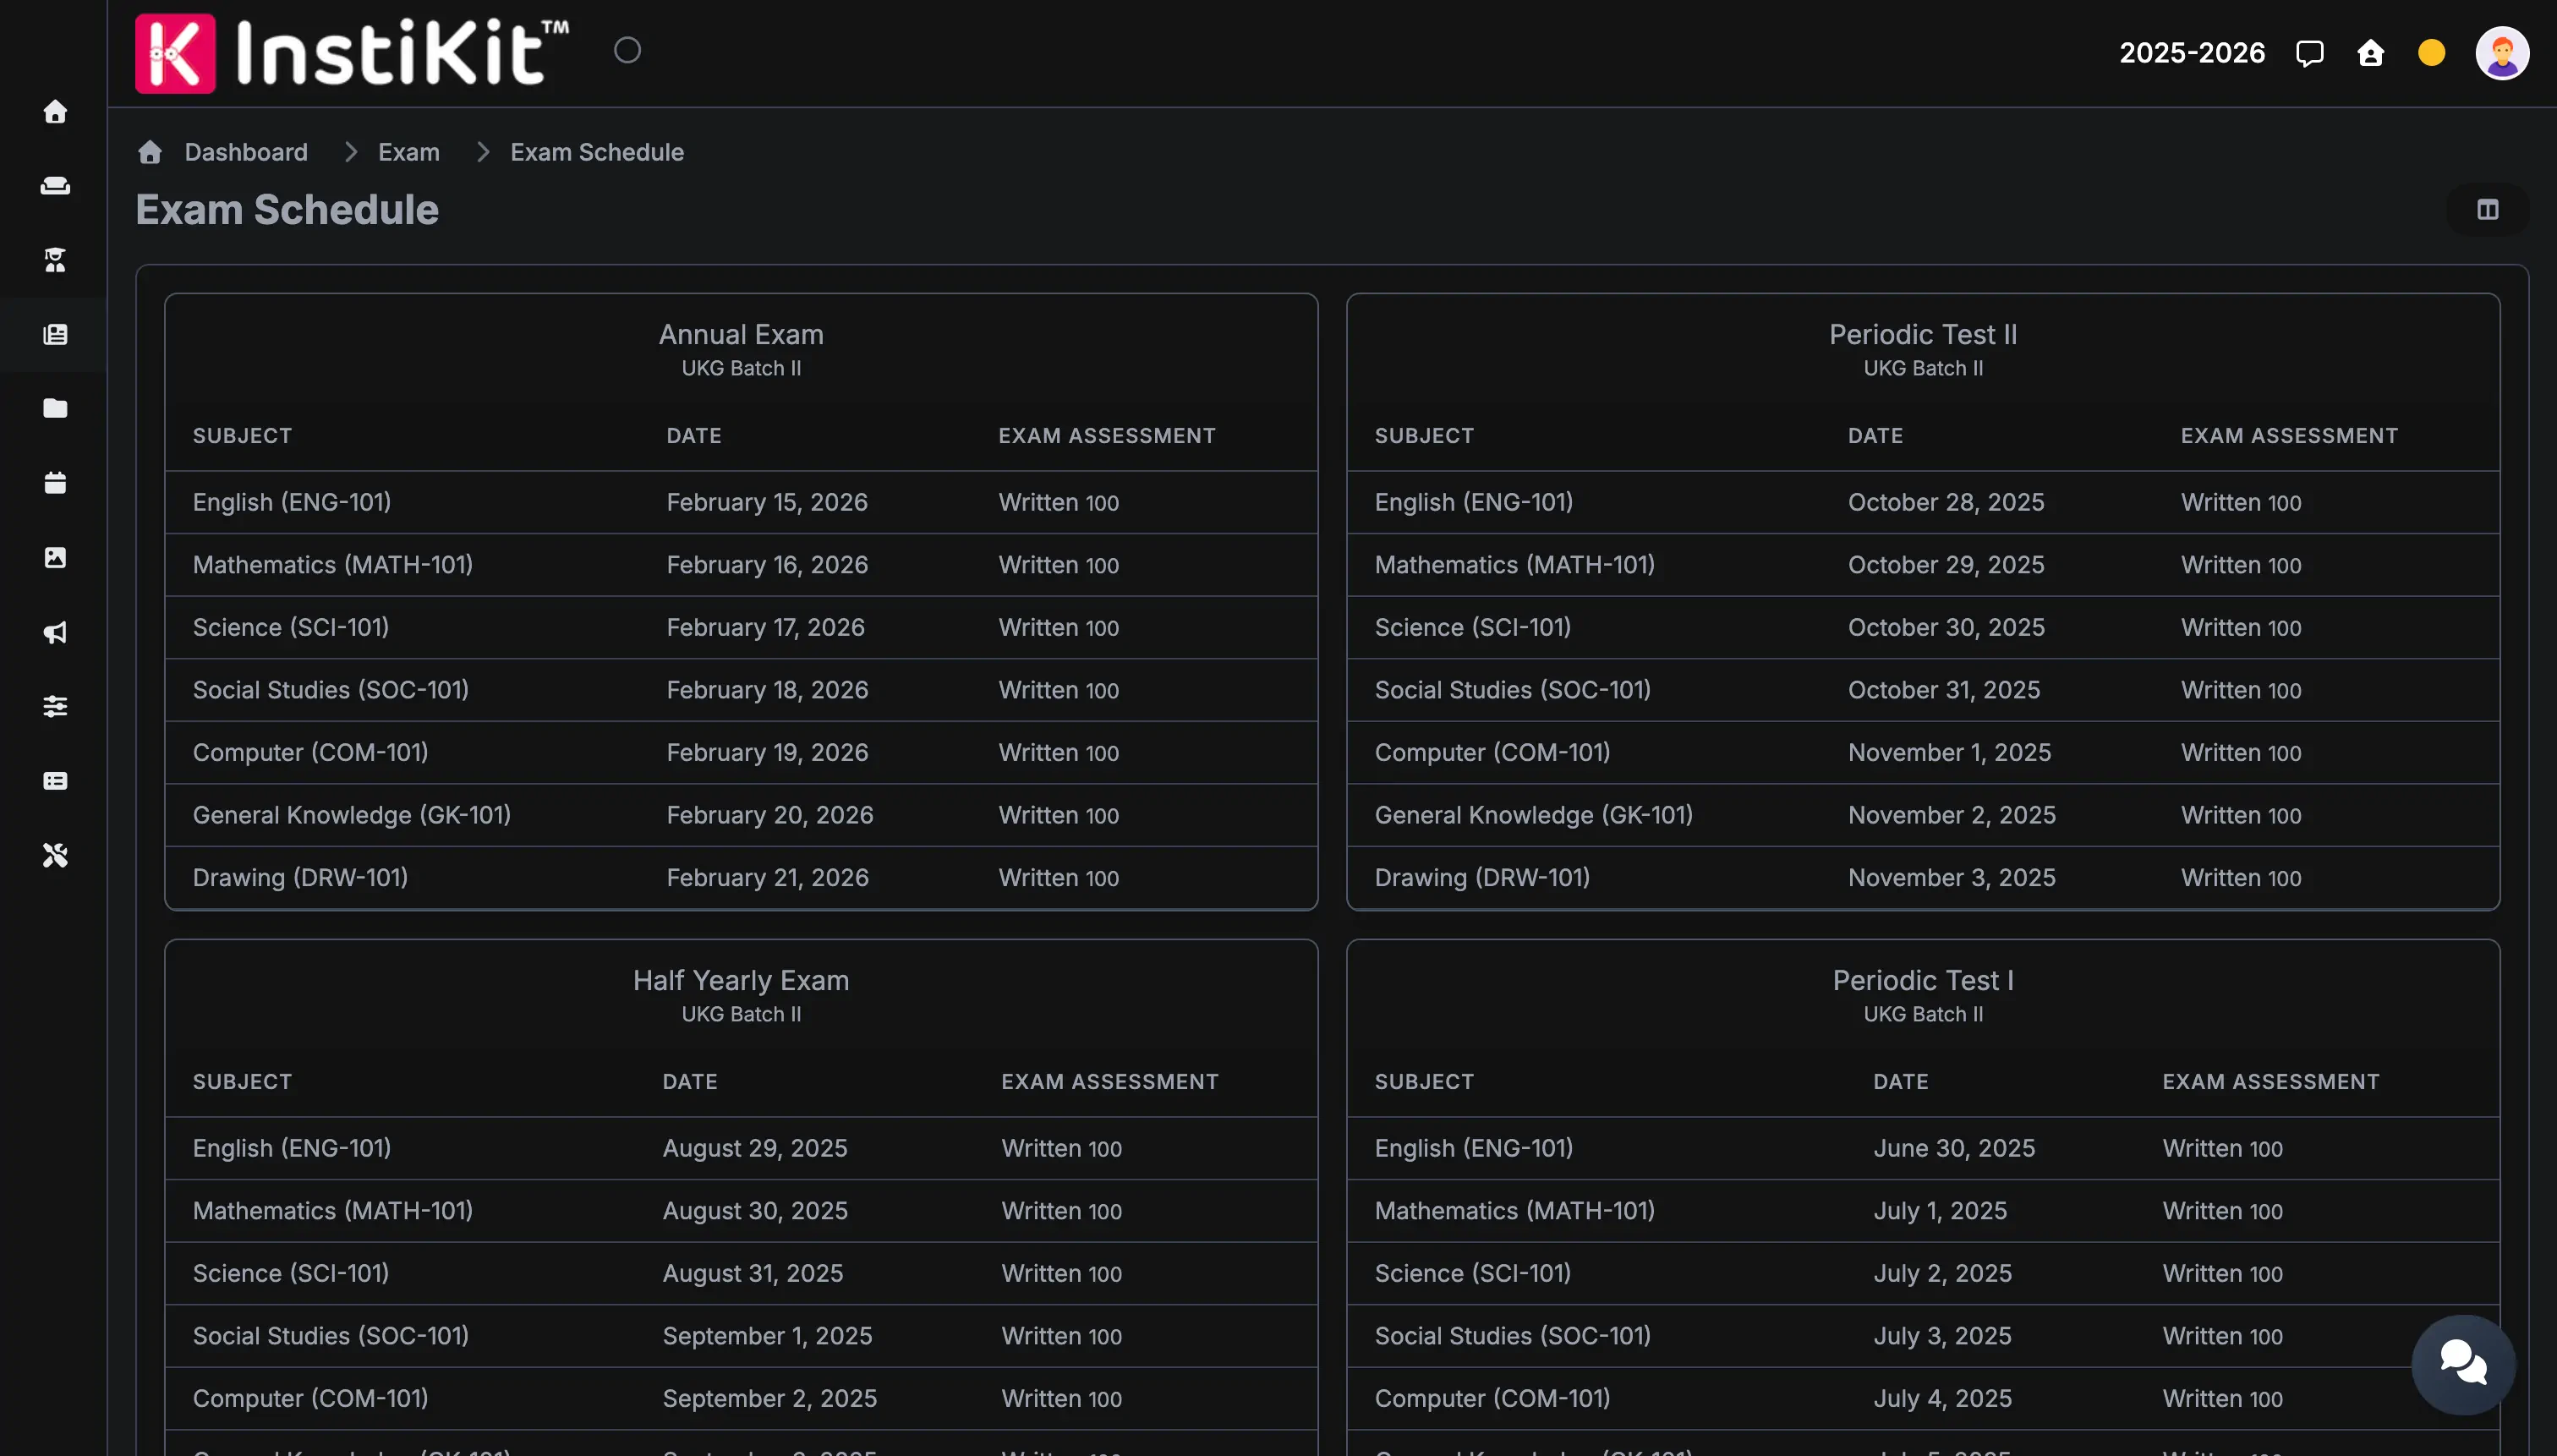Image resolution: width=2557 pixels, height=1456 pixels.
Task: Toggle the circle icon beside InstiKit logo
Action: (627, 50)
